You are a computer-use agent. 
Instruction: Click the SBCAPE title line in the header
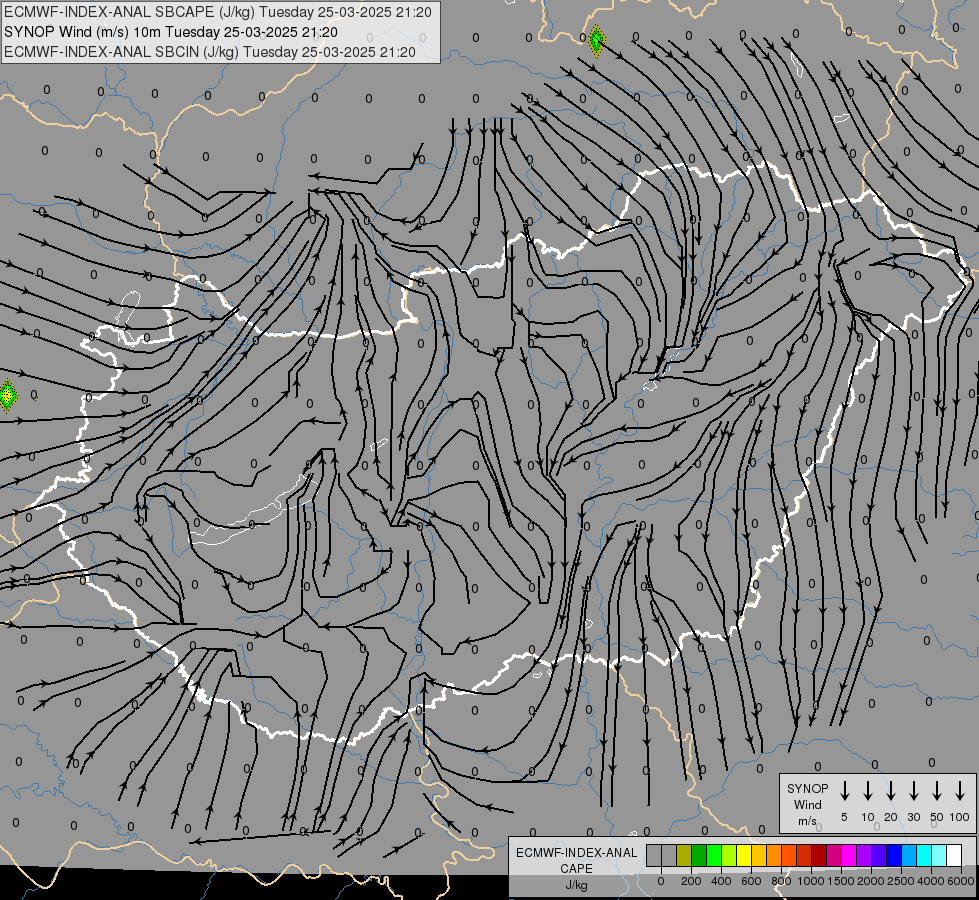point(218,12)
